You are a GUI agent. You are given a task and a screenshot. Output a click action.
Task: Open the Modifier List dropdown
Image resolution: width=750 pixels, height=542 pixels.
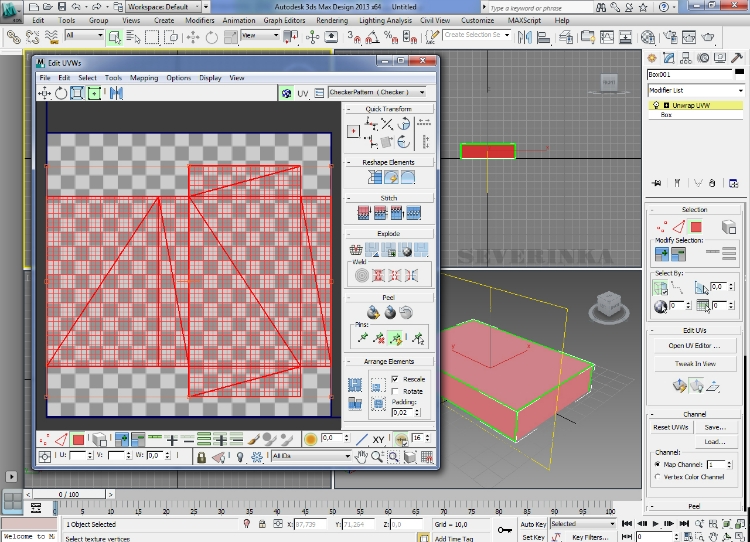(x=695, y=90)
